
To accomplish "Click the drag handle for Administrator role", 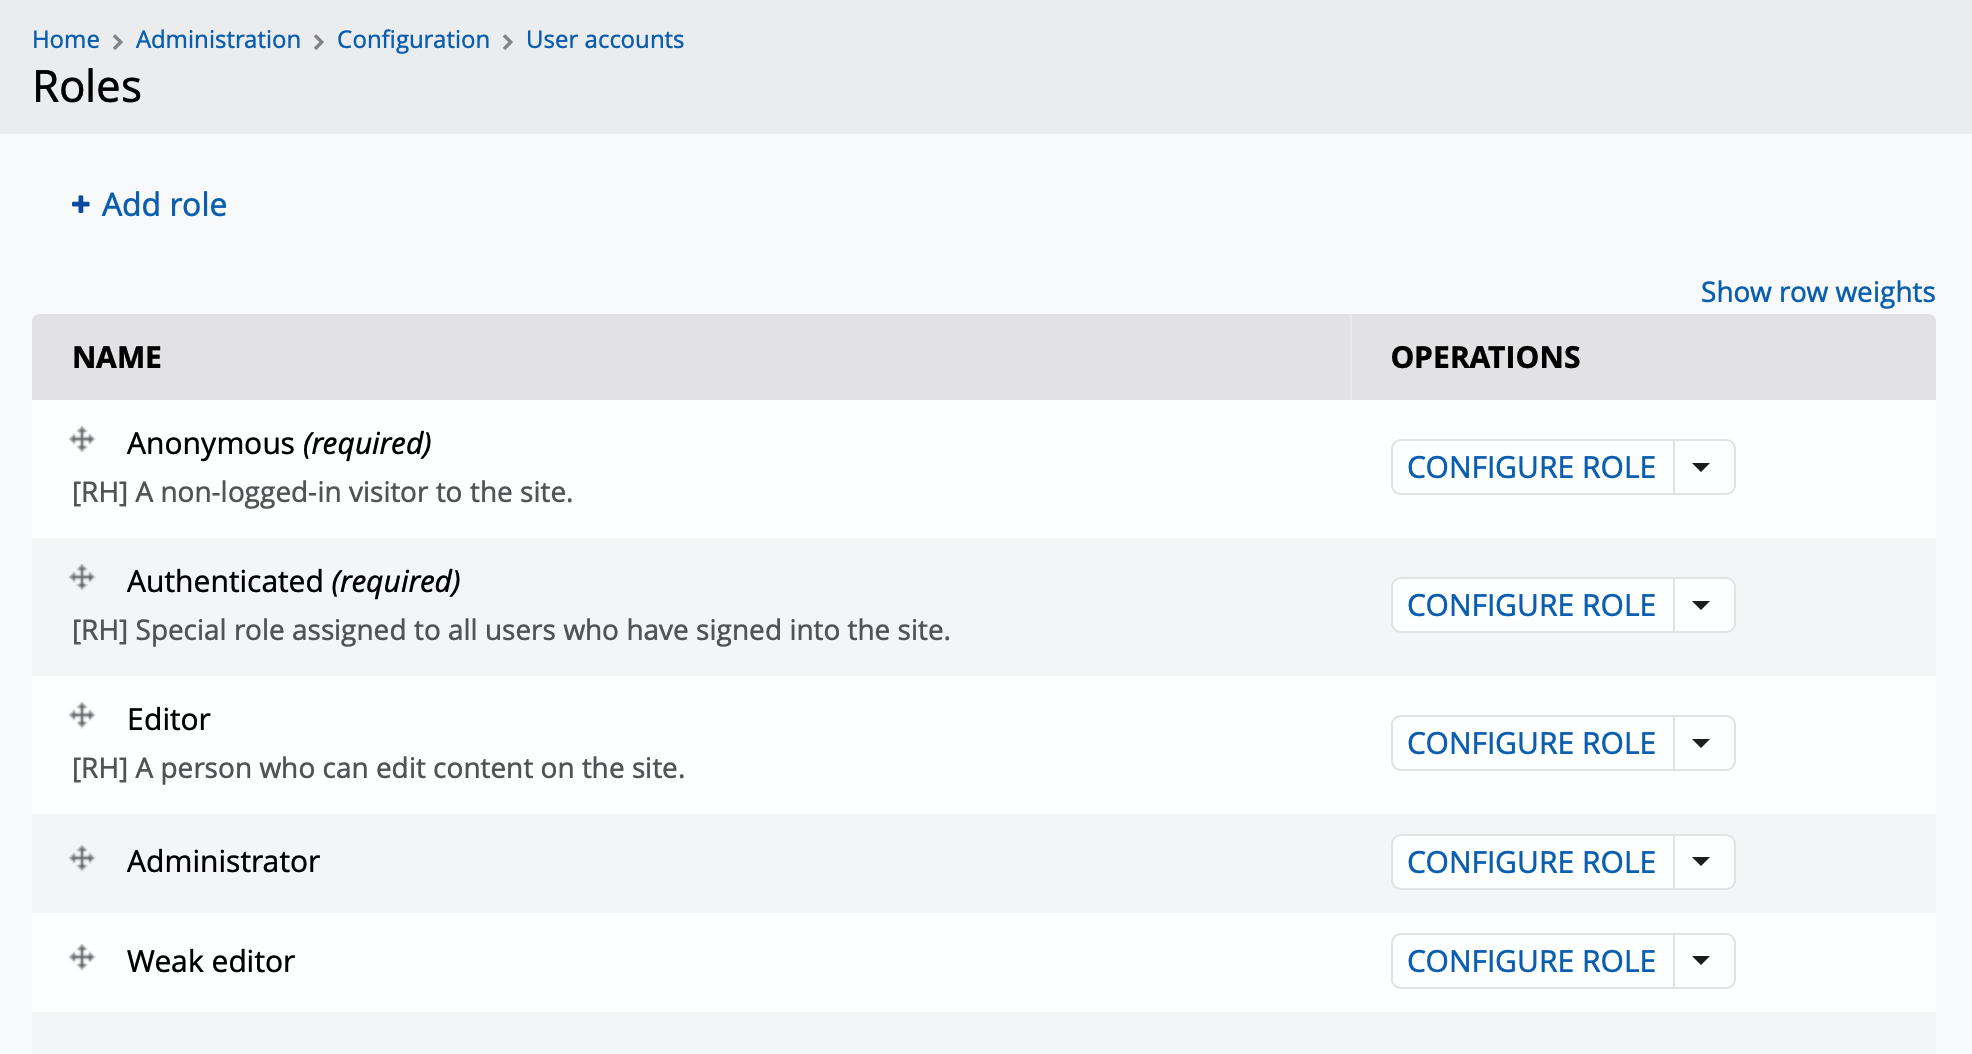I will click(x=82, y=858).
